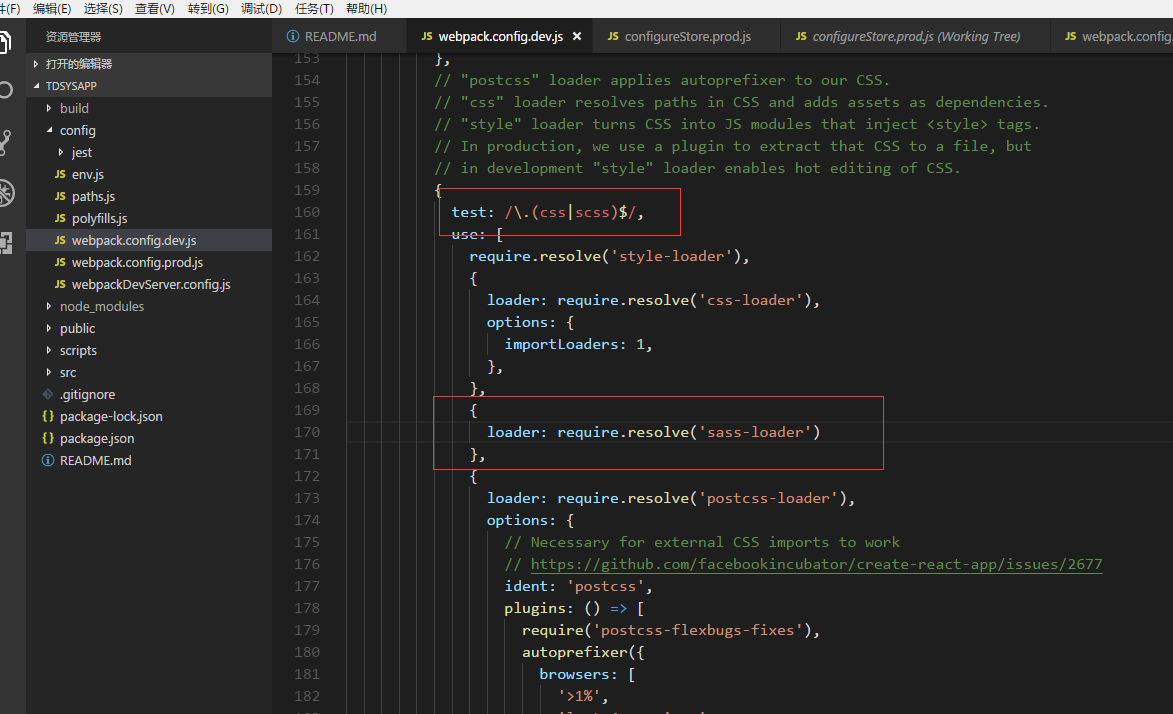The width and height of the screenshot is (1173, 714).
Task: Click JS icon of webpack.config.prod.js in tree
Action: pyautogui.click(x=60, y=263)
